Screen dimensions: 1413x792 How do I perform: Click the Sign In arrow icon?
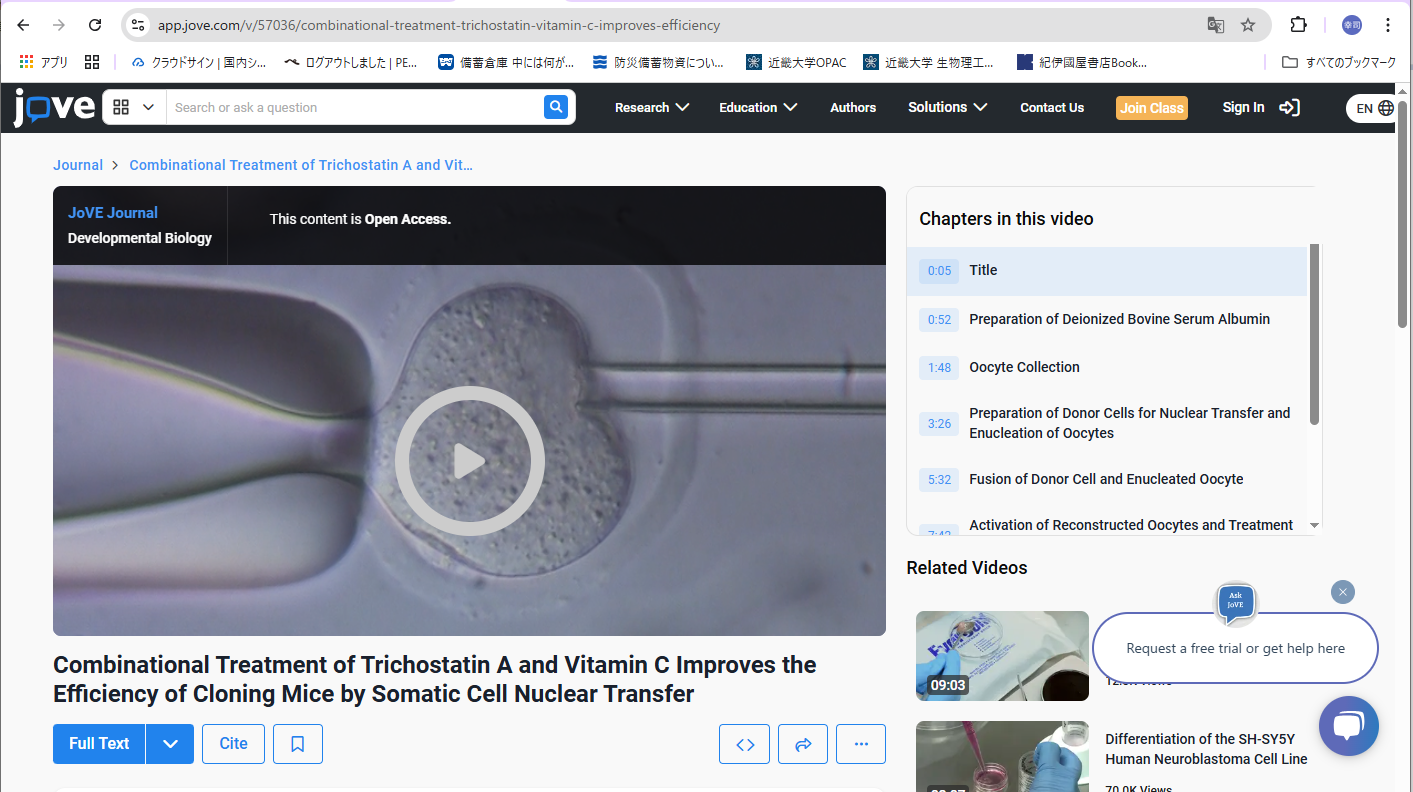click(x=1290, y=107)
